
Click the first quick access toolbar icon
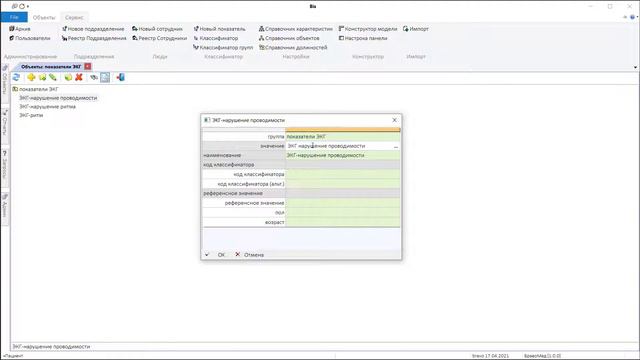[15, 6]
